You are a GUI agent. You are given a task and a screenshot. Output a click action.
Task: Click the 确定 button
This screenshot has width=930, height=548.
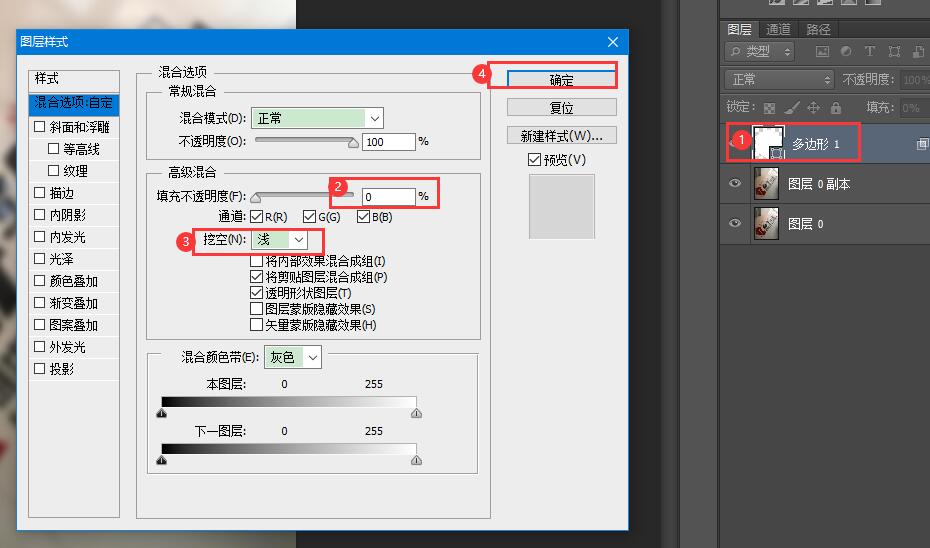562,80
